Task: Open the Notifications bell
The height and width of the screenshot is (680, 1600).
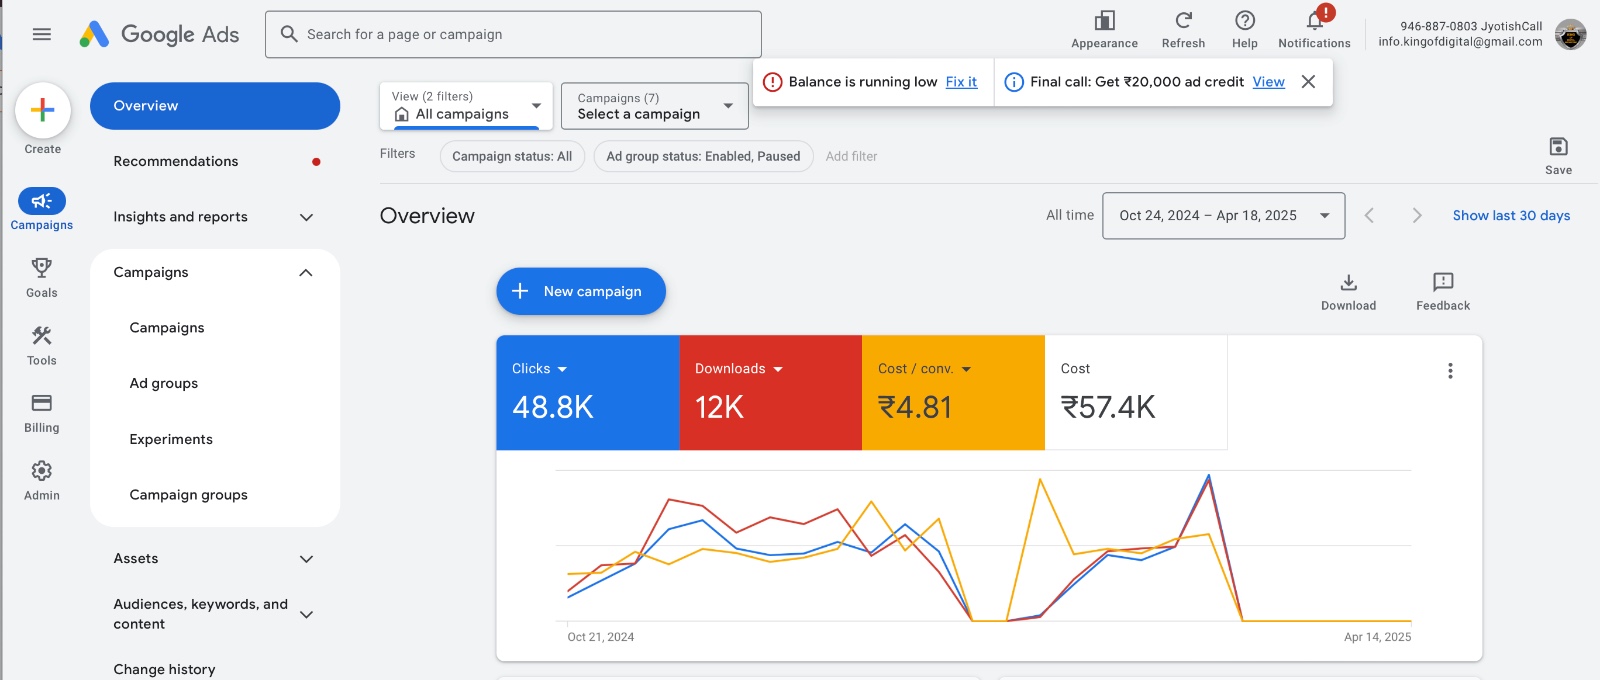Action: pos(1314,21)
